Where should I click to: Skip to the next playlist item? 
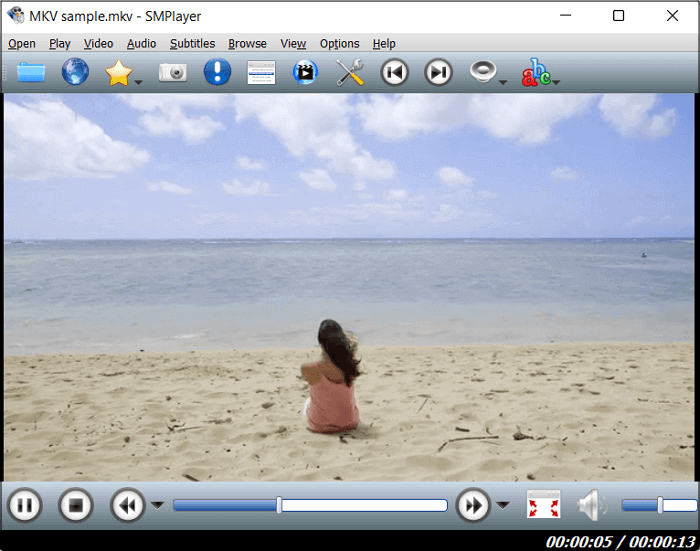point(438,72)
